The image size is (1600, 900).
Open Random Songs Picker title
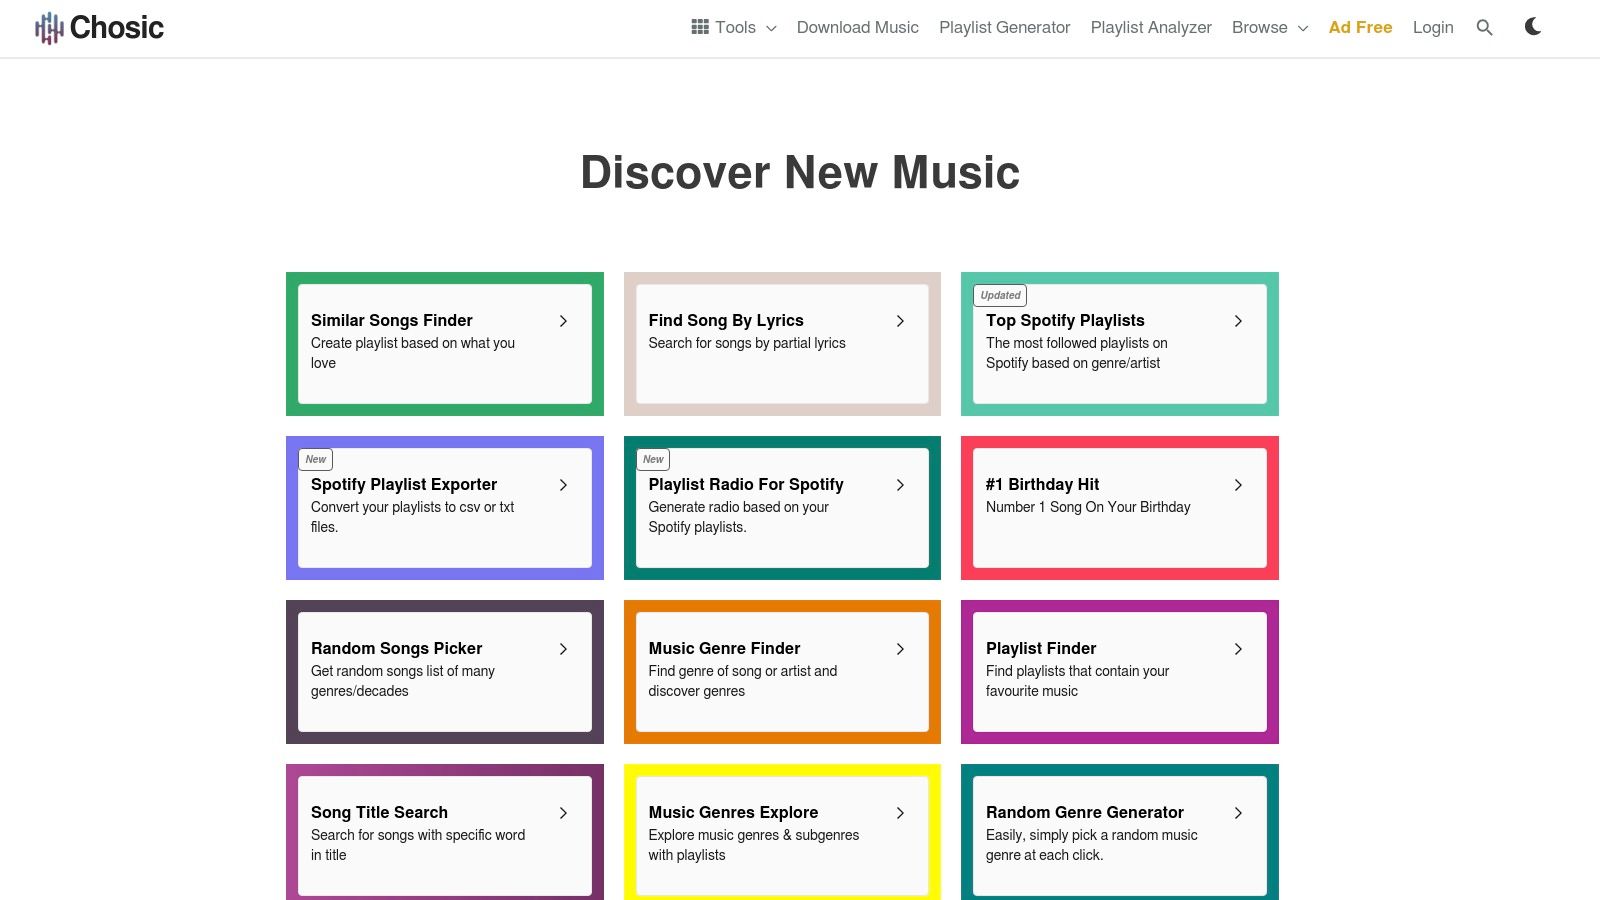[x=396, y=648]
